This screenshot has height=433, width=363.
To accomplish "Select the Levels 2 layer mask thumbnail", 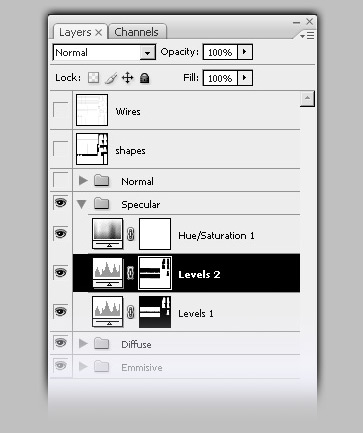I will click(155, 273).
